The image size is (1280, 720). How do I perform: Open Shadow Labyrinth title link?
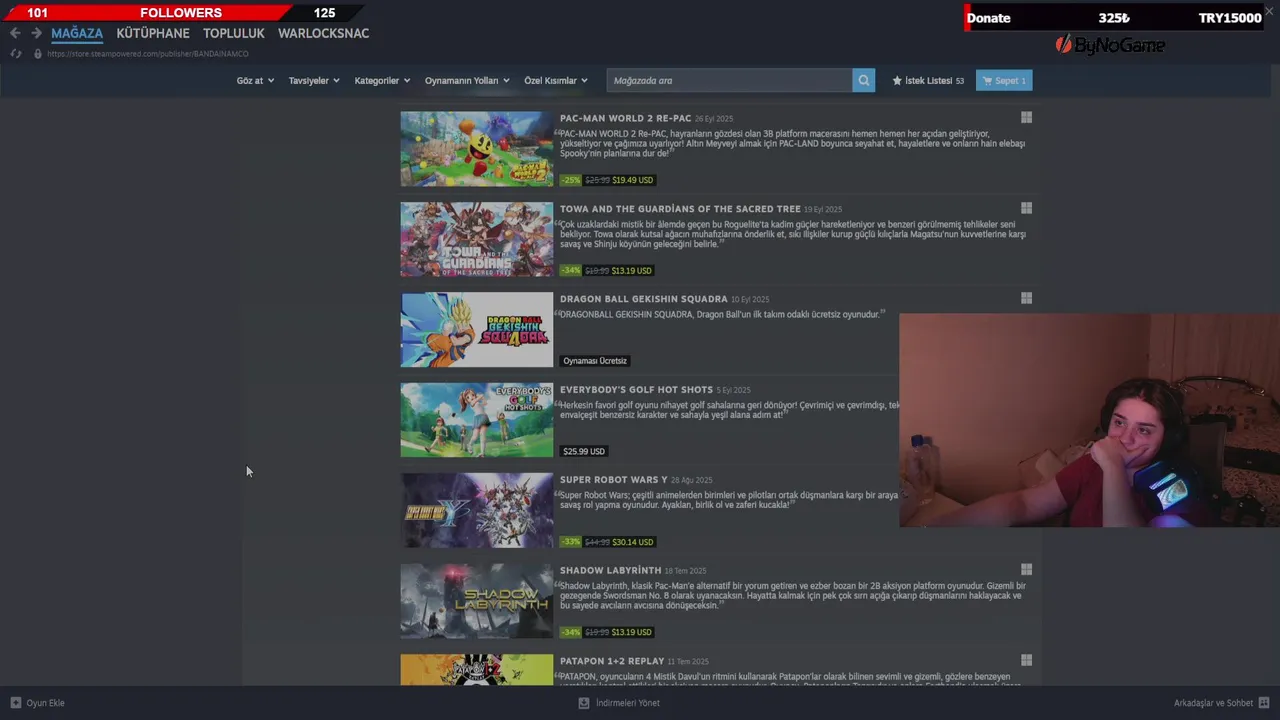click(x=610, y=570)
